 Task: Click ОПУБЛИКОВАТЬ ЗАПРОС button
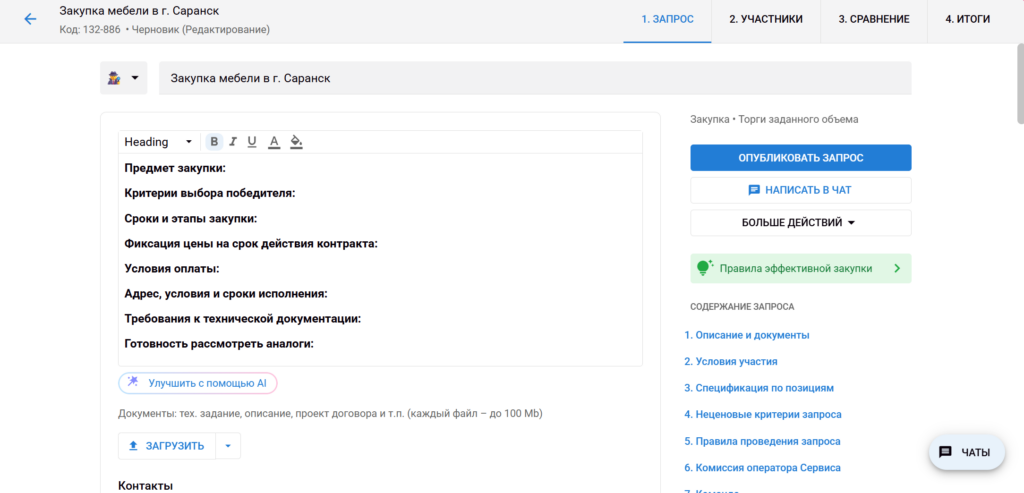[x=800, y=158]
